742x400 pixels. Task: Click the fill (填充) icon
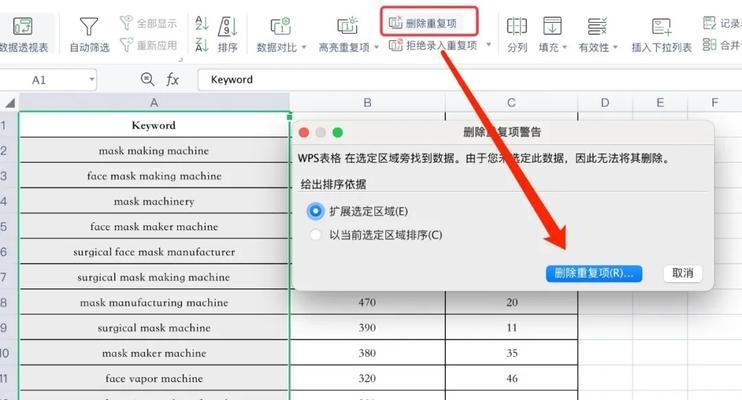coord(552,27)
